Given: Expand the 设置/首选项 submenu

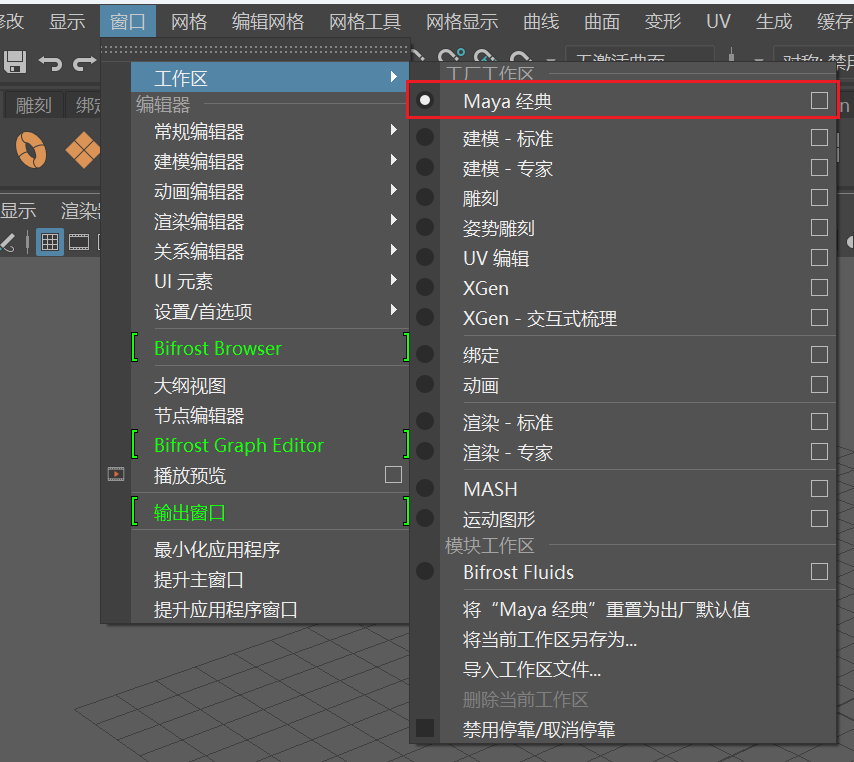Looking at the screenshot, I should 270,311.
